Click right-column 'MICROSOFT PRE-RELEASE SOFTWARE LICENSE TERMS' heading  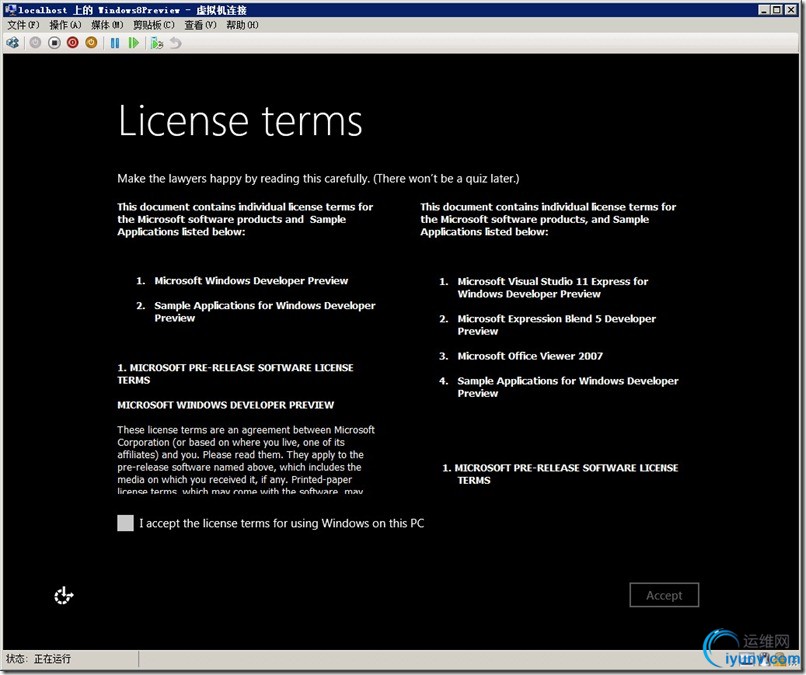[x=560, y=474]
